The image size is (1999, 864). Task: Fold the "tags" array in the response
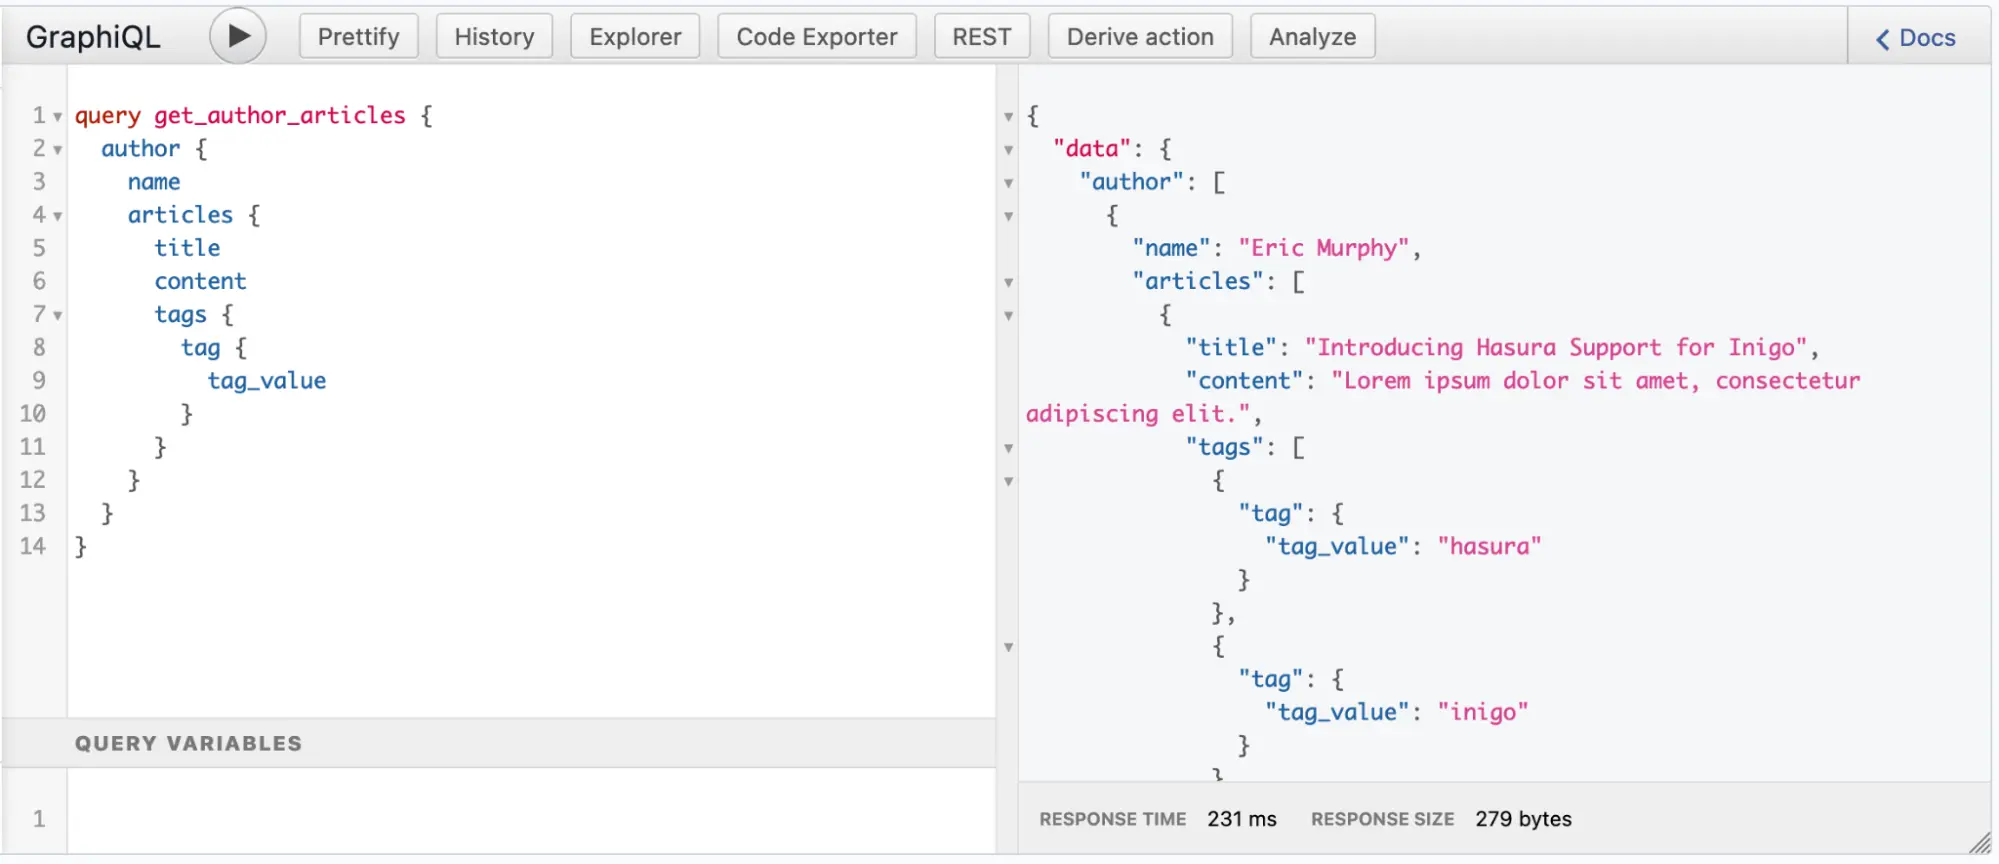pyautogui.click(x=1009, y=448)
